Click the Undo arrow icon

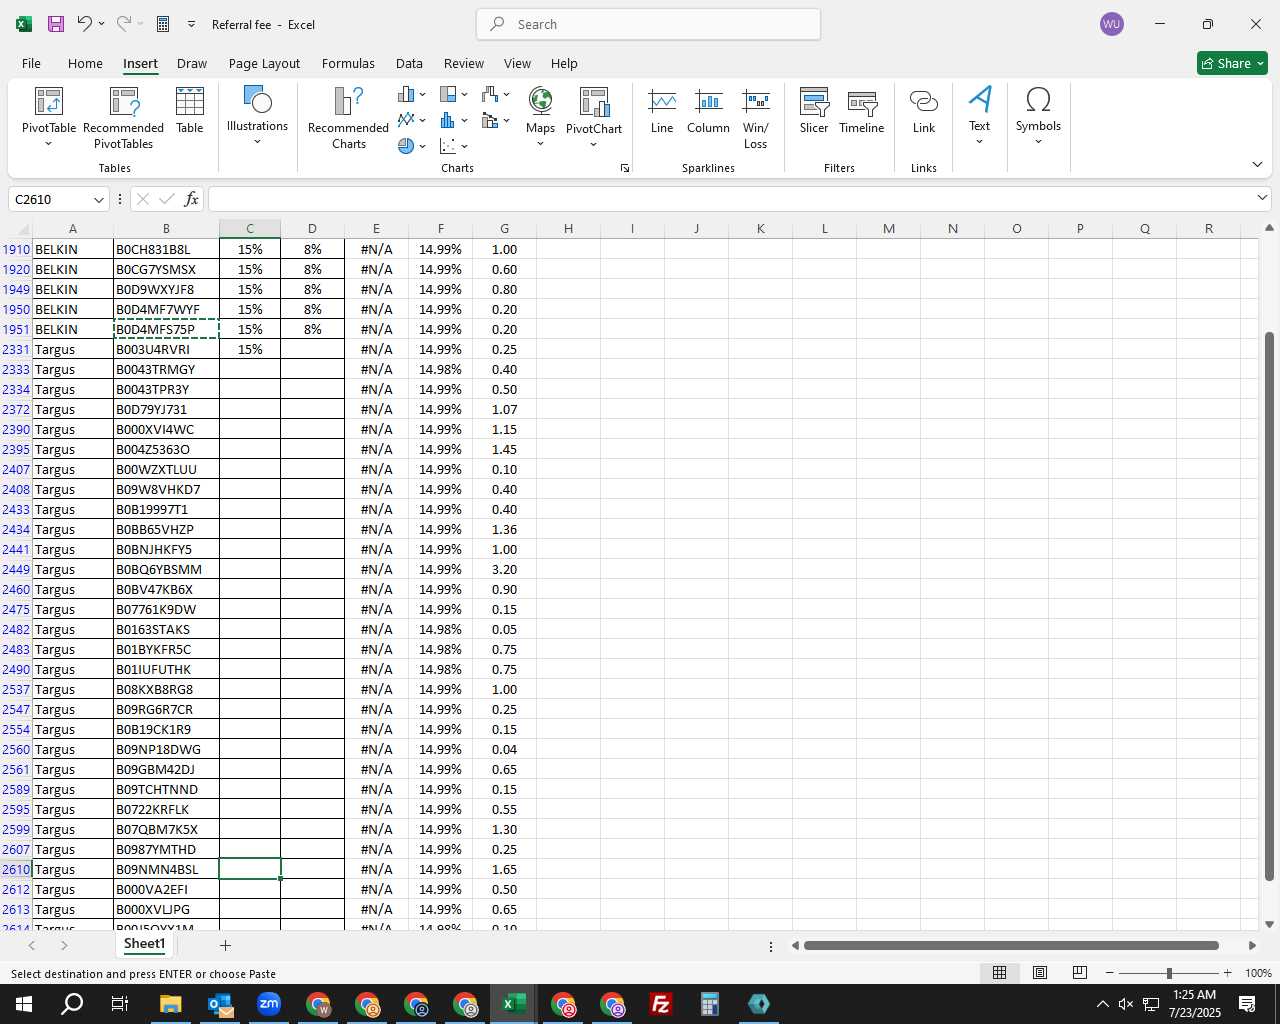(x=84, y=24)
